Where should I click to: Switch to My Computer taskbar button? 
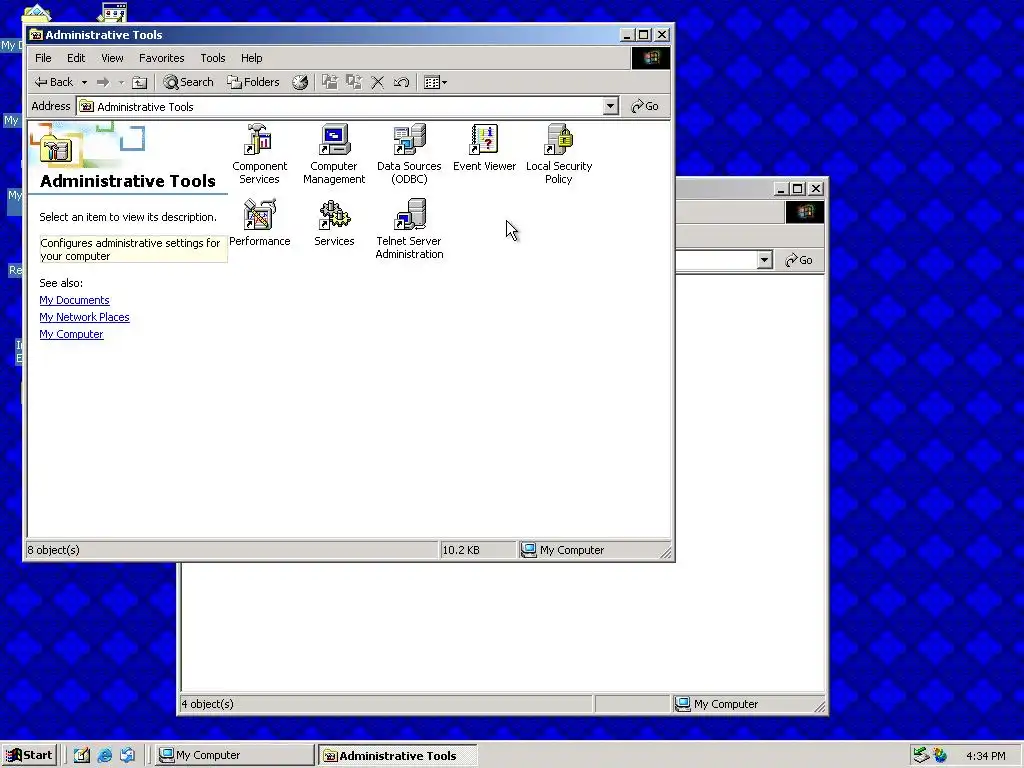[x=235, y=756]
